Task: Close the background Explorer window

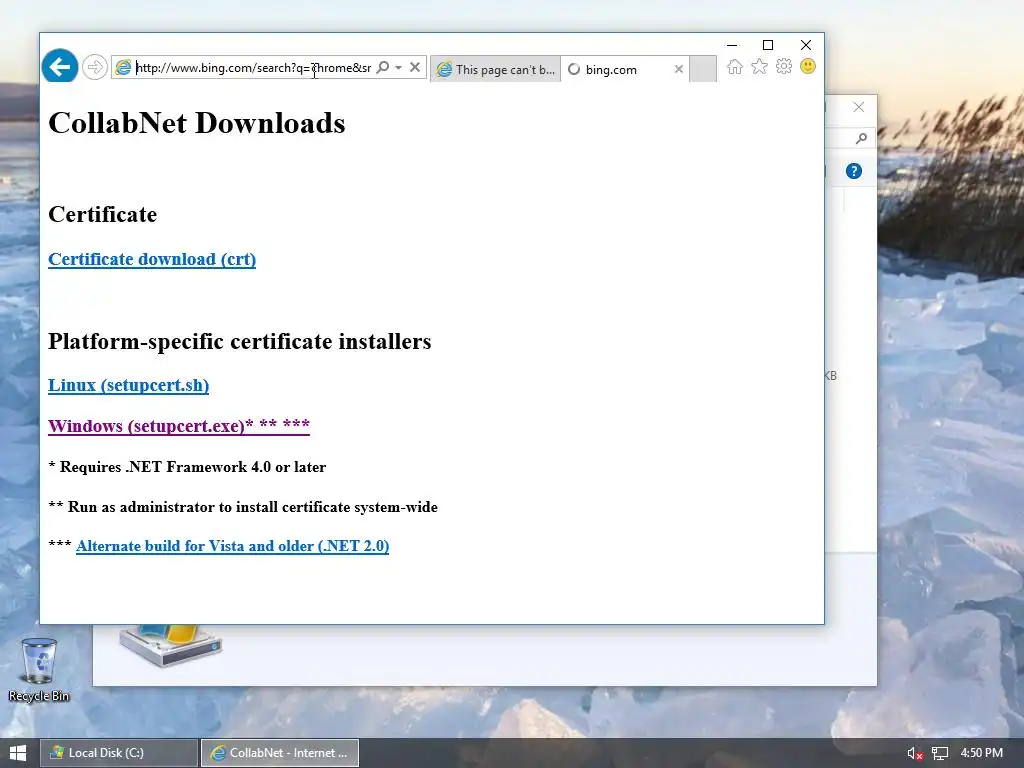Action: [859, 107]
